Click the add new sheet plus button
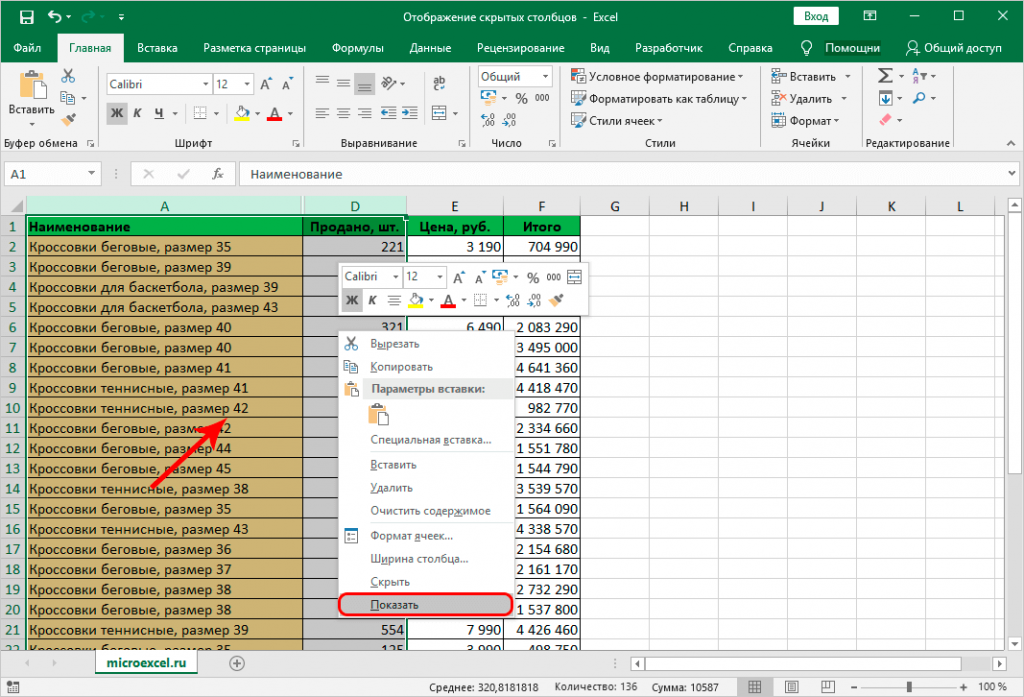1024x697 pixels. click(237, 663)
